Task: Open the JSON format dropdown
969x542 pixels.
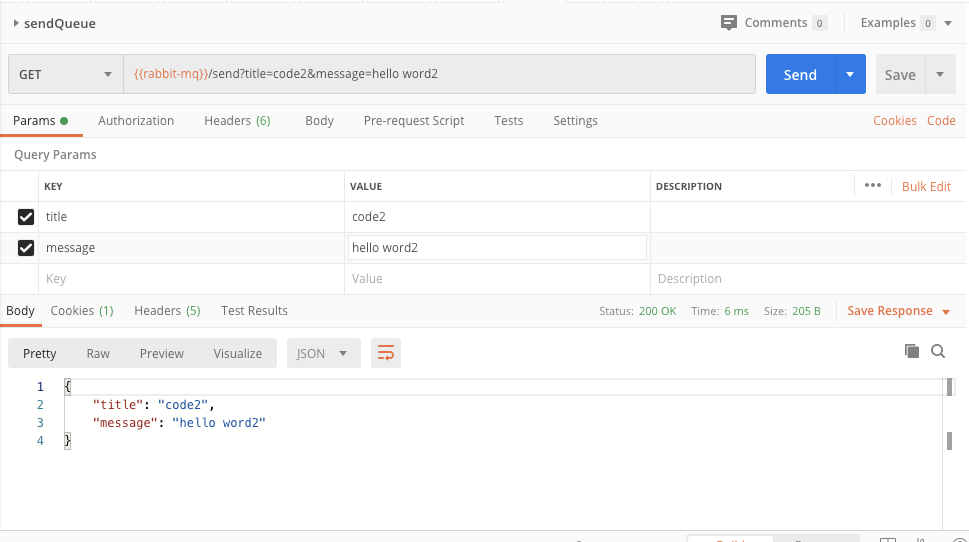Action: tap(324, 354)
